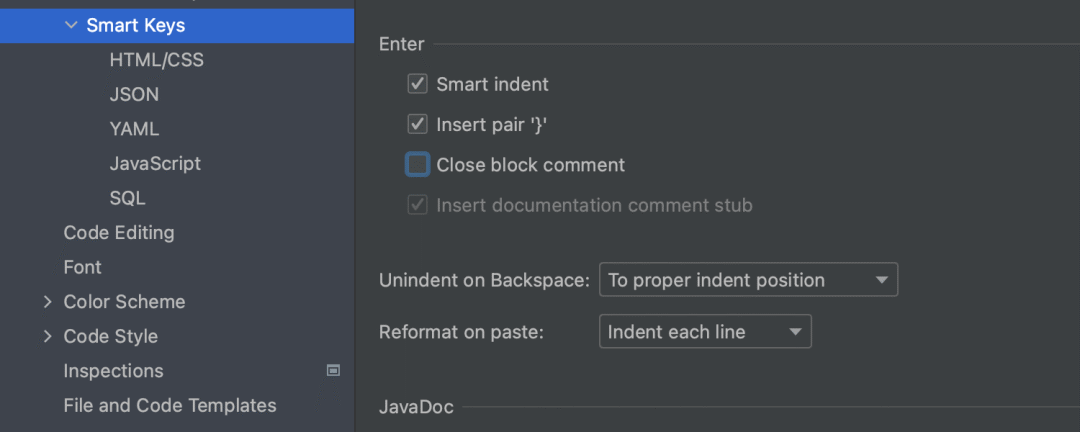
Task: Go to JavaScript smart keys settings
Action: (x=155, y=164)
